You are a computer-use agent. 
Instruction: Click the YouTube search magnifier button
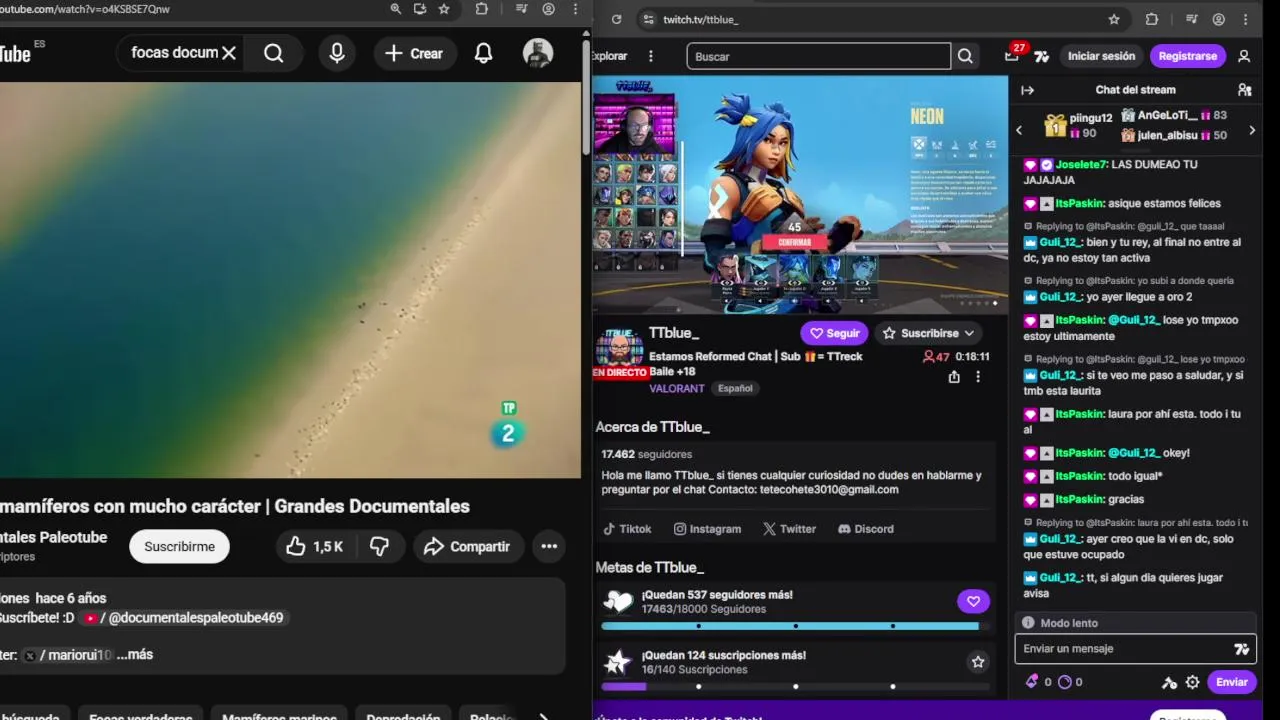pyautogui.click(x=274, y=53)
